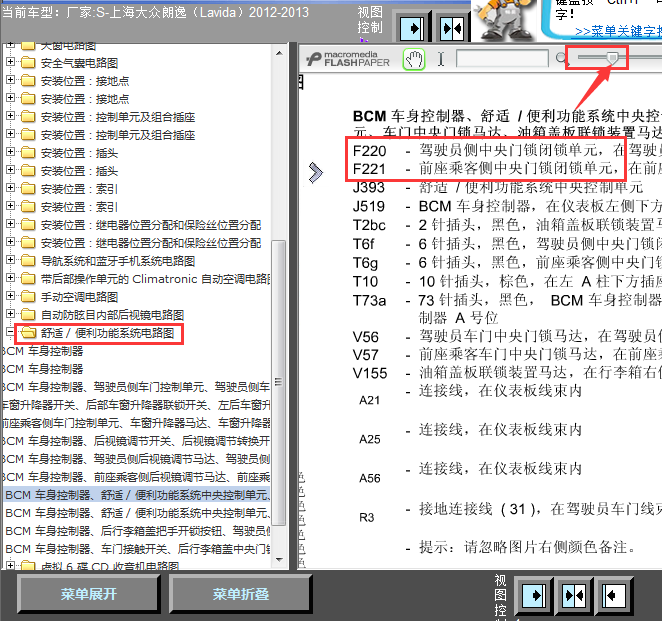The height and width of the screenshot is (621, 662).
Task: Click the bottom view-control split-center button
Action: tap(574, 595)
